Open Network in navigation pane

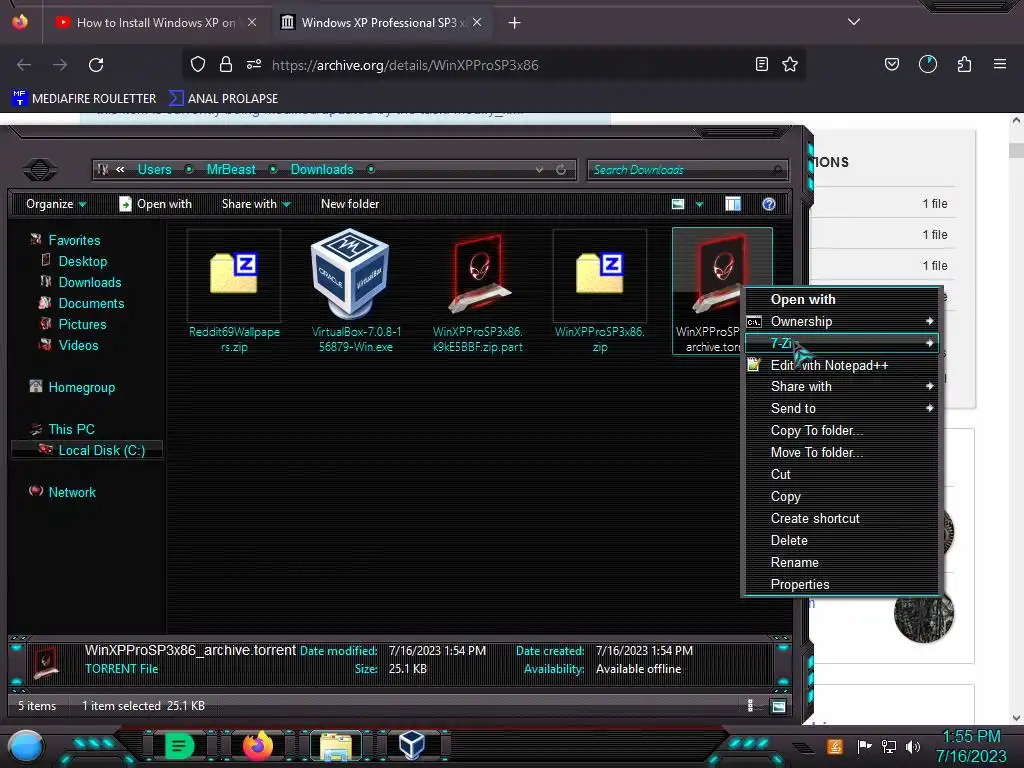click(x=72, y=492)
